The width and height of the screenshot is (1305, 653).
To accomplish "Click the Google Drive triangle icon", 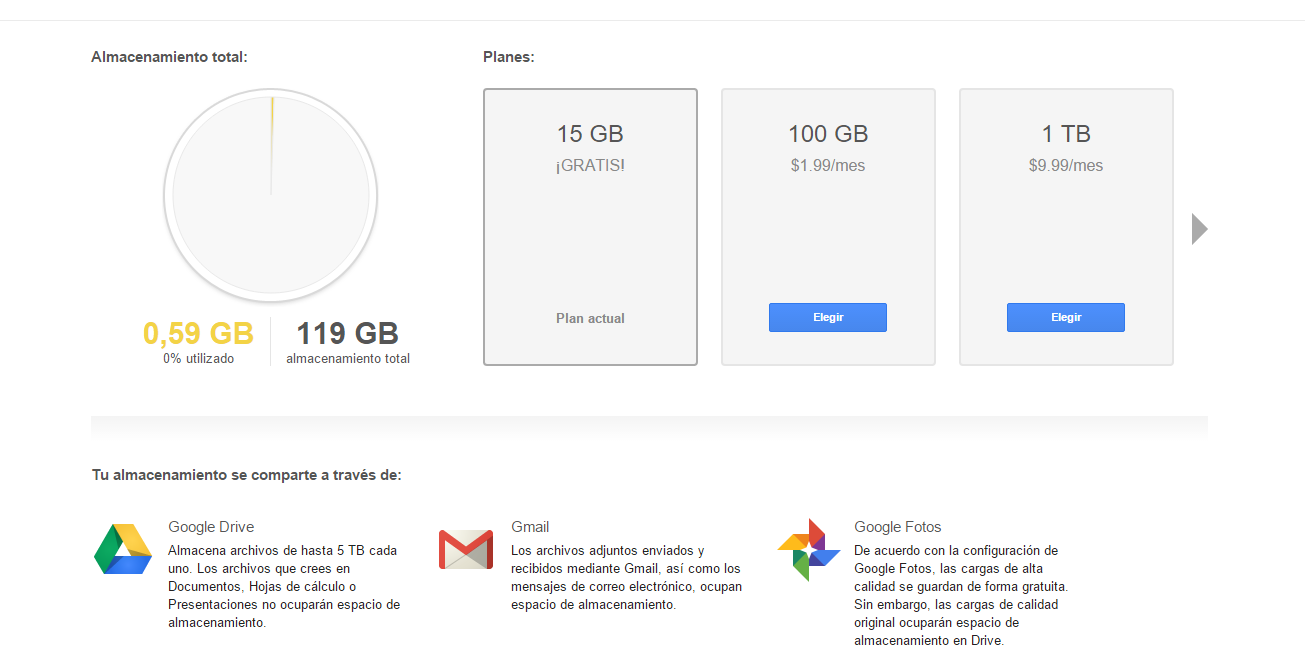I will point(123,549).
